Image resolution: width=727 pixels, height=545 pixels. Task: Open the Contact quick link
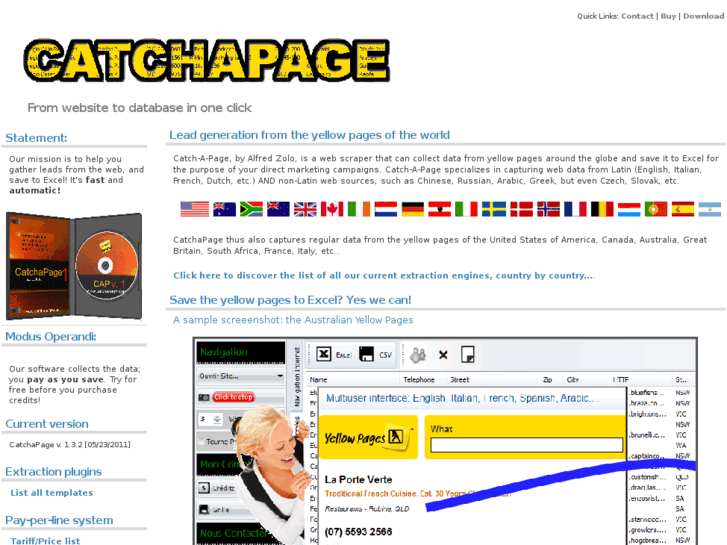tap(637, 16)
